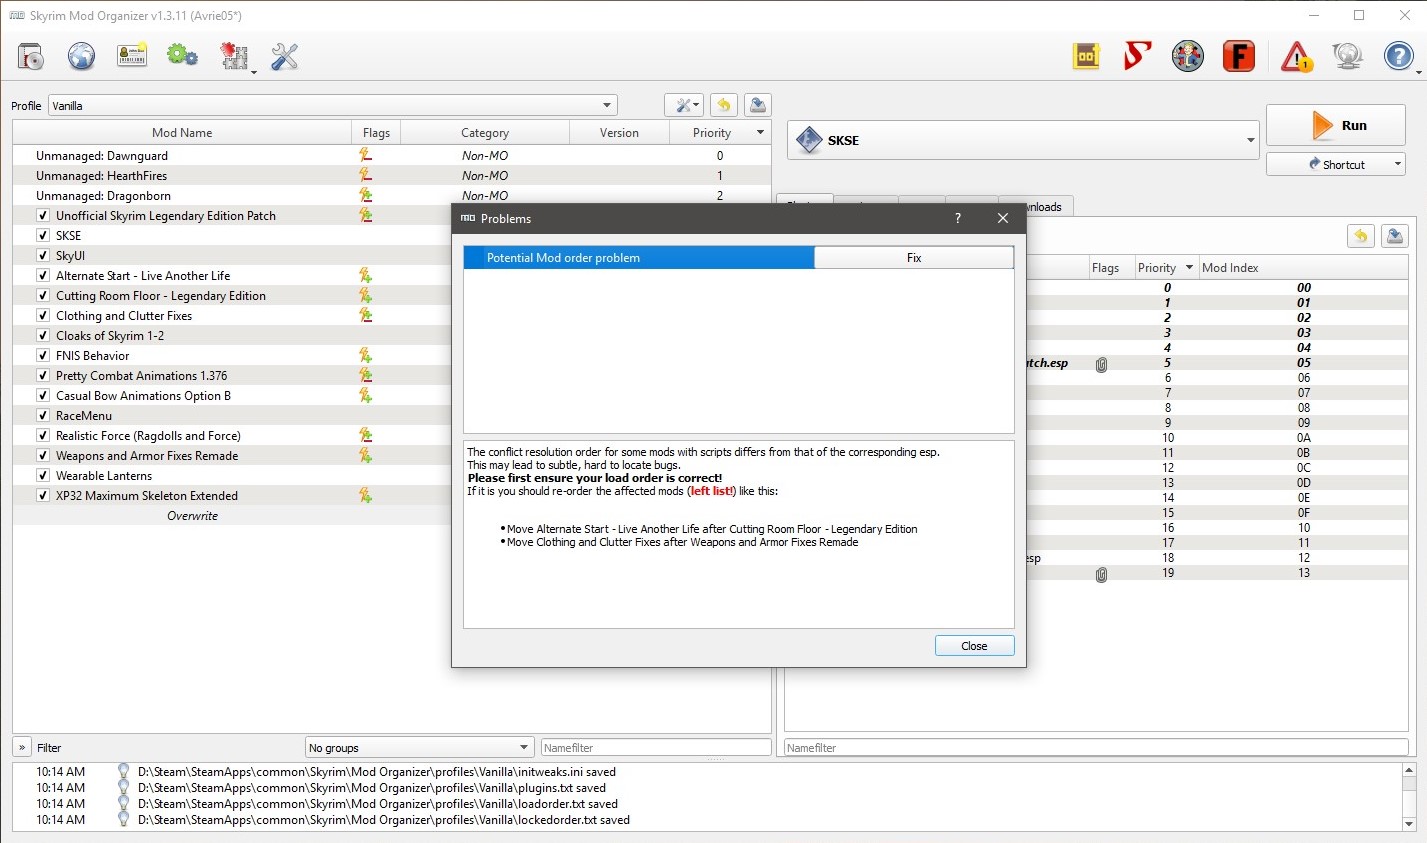Disable the SkyUI mod checkbox
This screenshot has height=843, width=1427.
point(43,256)
